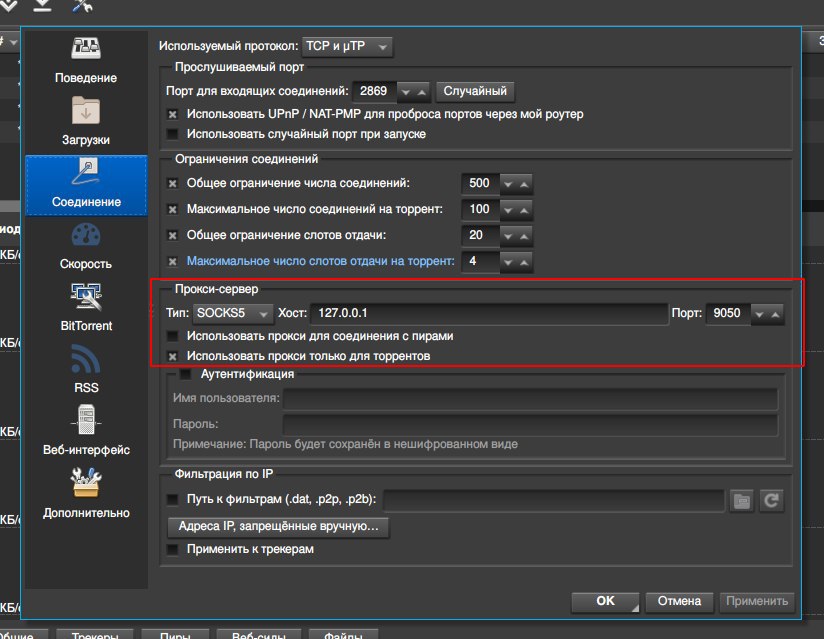Toggle the global upload slots limit checkbox

pos(172,235)
